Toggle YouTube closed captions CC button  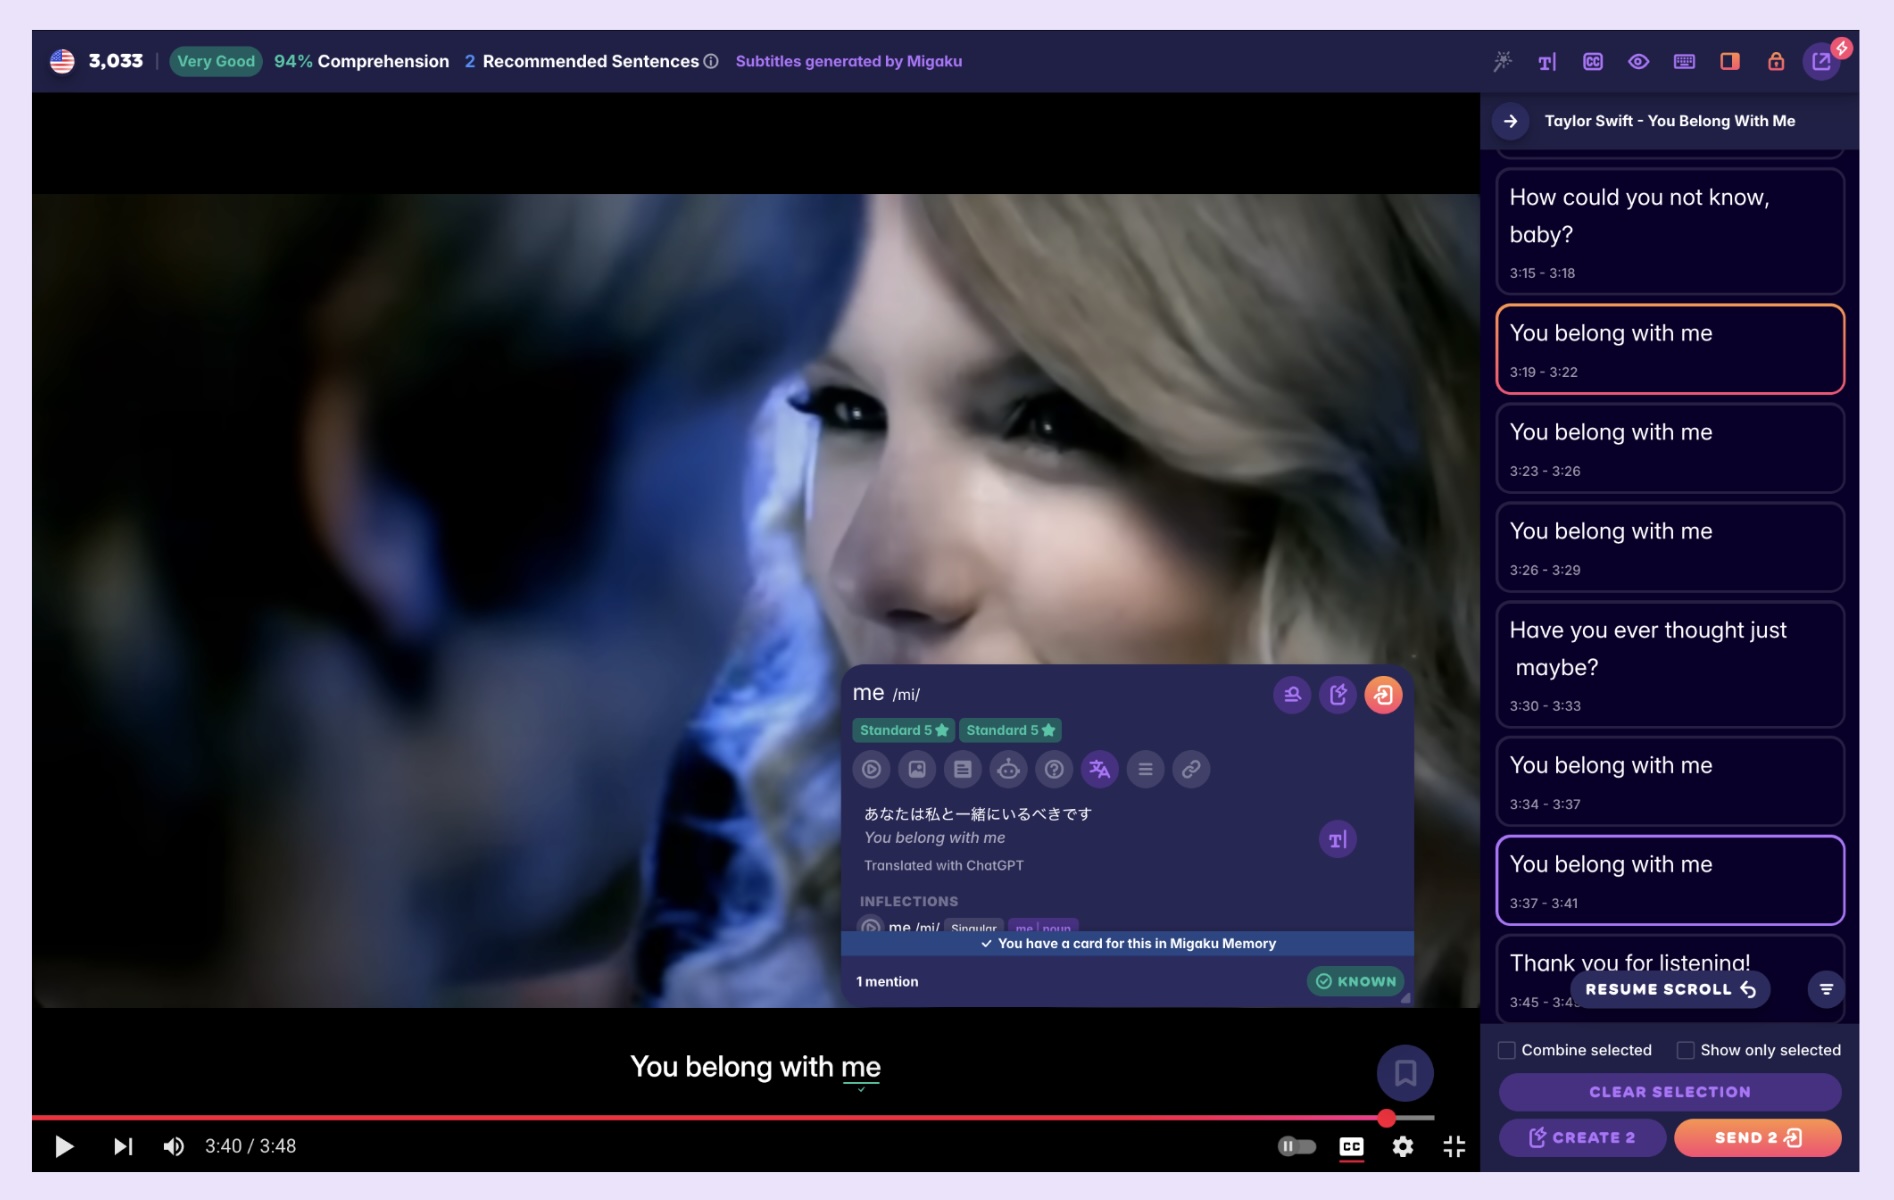1351,1146
